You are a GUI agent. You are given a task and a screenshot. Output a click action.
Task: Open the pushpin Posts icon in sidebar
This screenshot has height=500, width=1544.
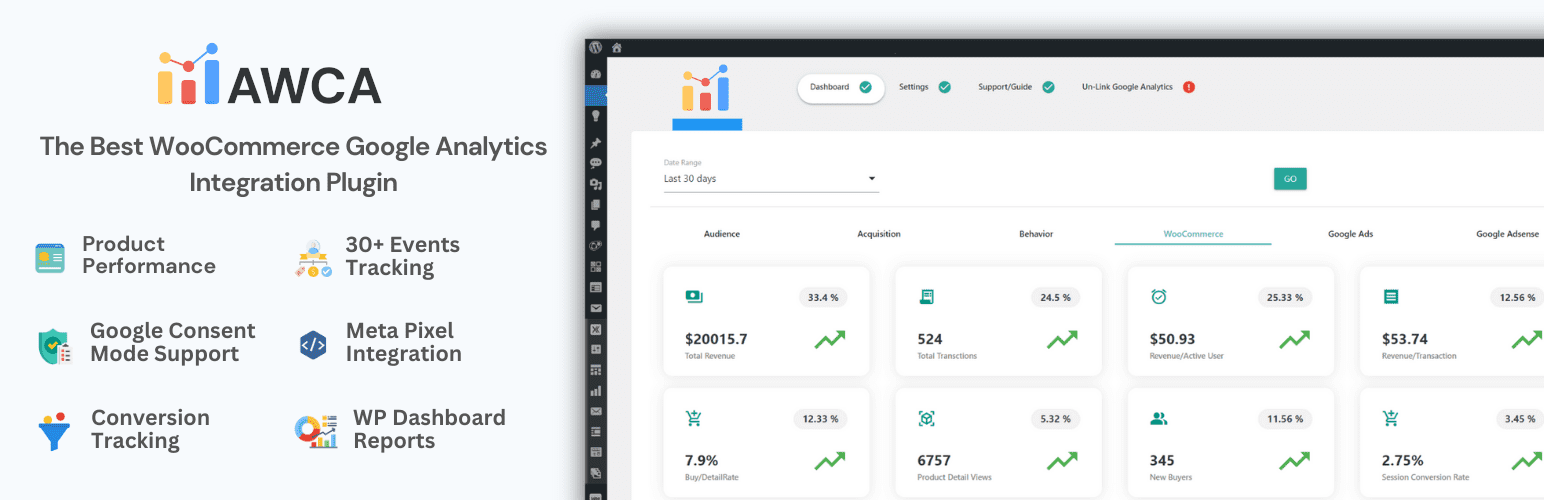pyautogui.click(x=596, y=143)
